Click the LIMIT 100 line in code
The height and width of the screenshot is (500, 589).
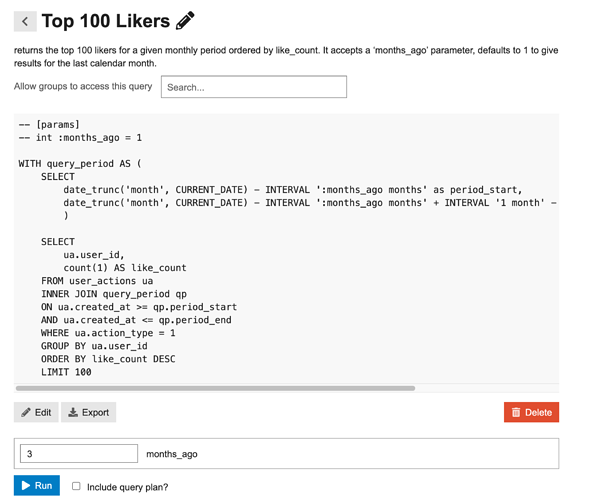coord(66,372)
